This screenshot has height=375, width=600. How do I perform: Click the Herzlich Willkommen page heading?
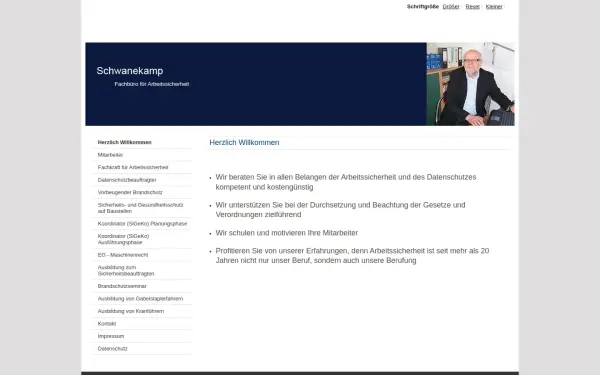(x=244, y=142)
